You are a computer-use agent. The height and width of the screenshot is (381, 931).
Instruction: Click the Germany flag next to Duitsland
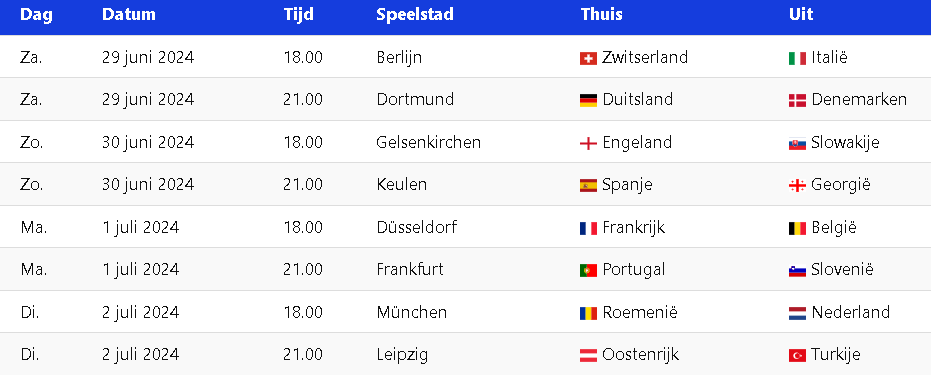(588, 100)
